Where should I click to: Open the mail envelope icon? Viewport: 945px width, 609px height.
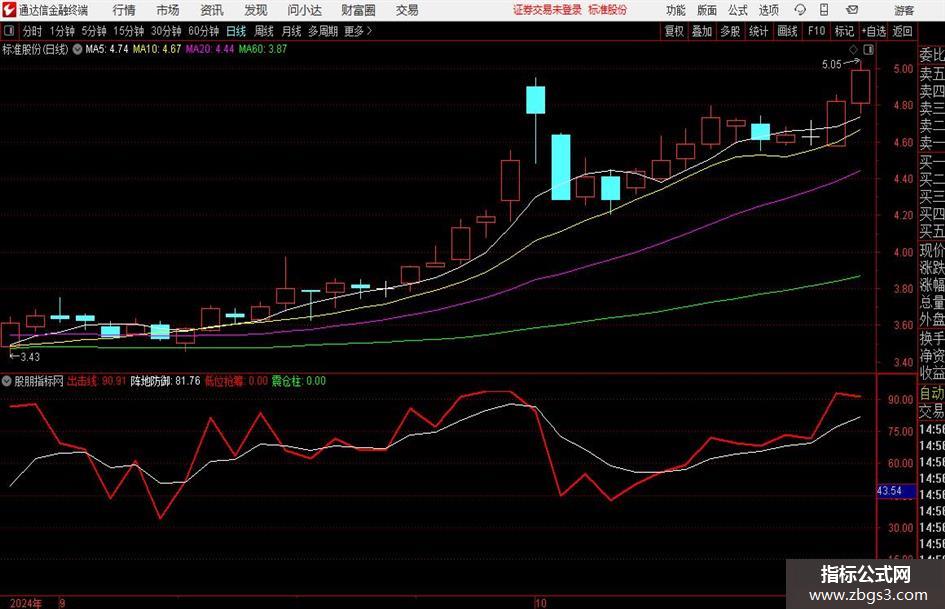click(852, 10)
